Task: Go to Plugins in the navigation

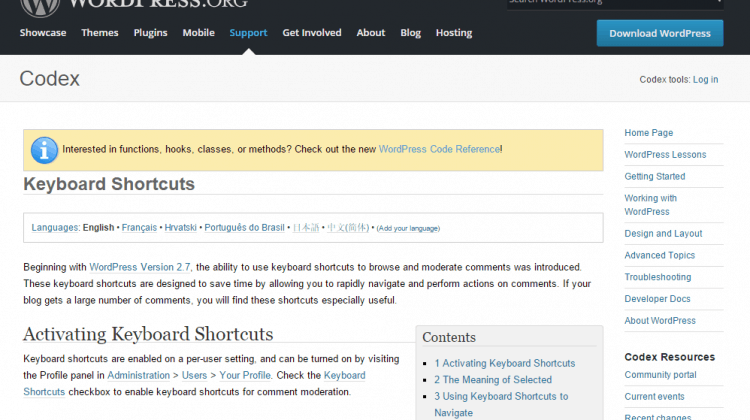Action: coord(150,33)
